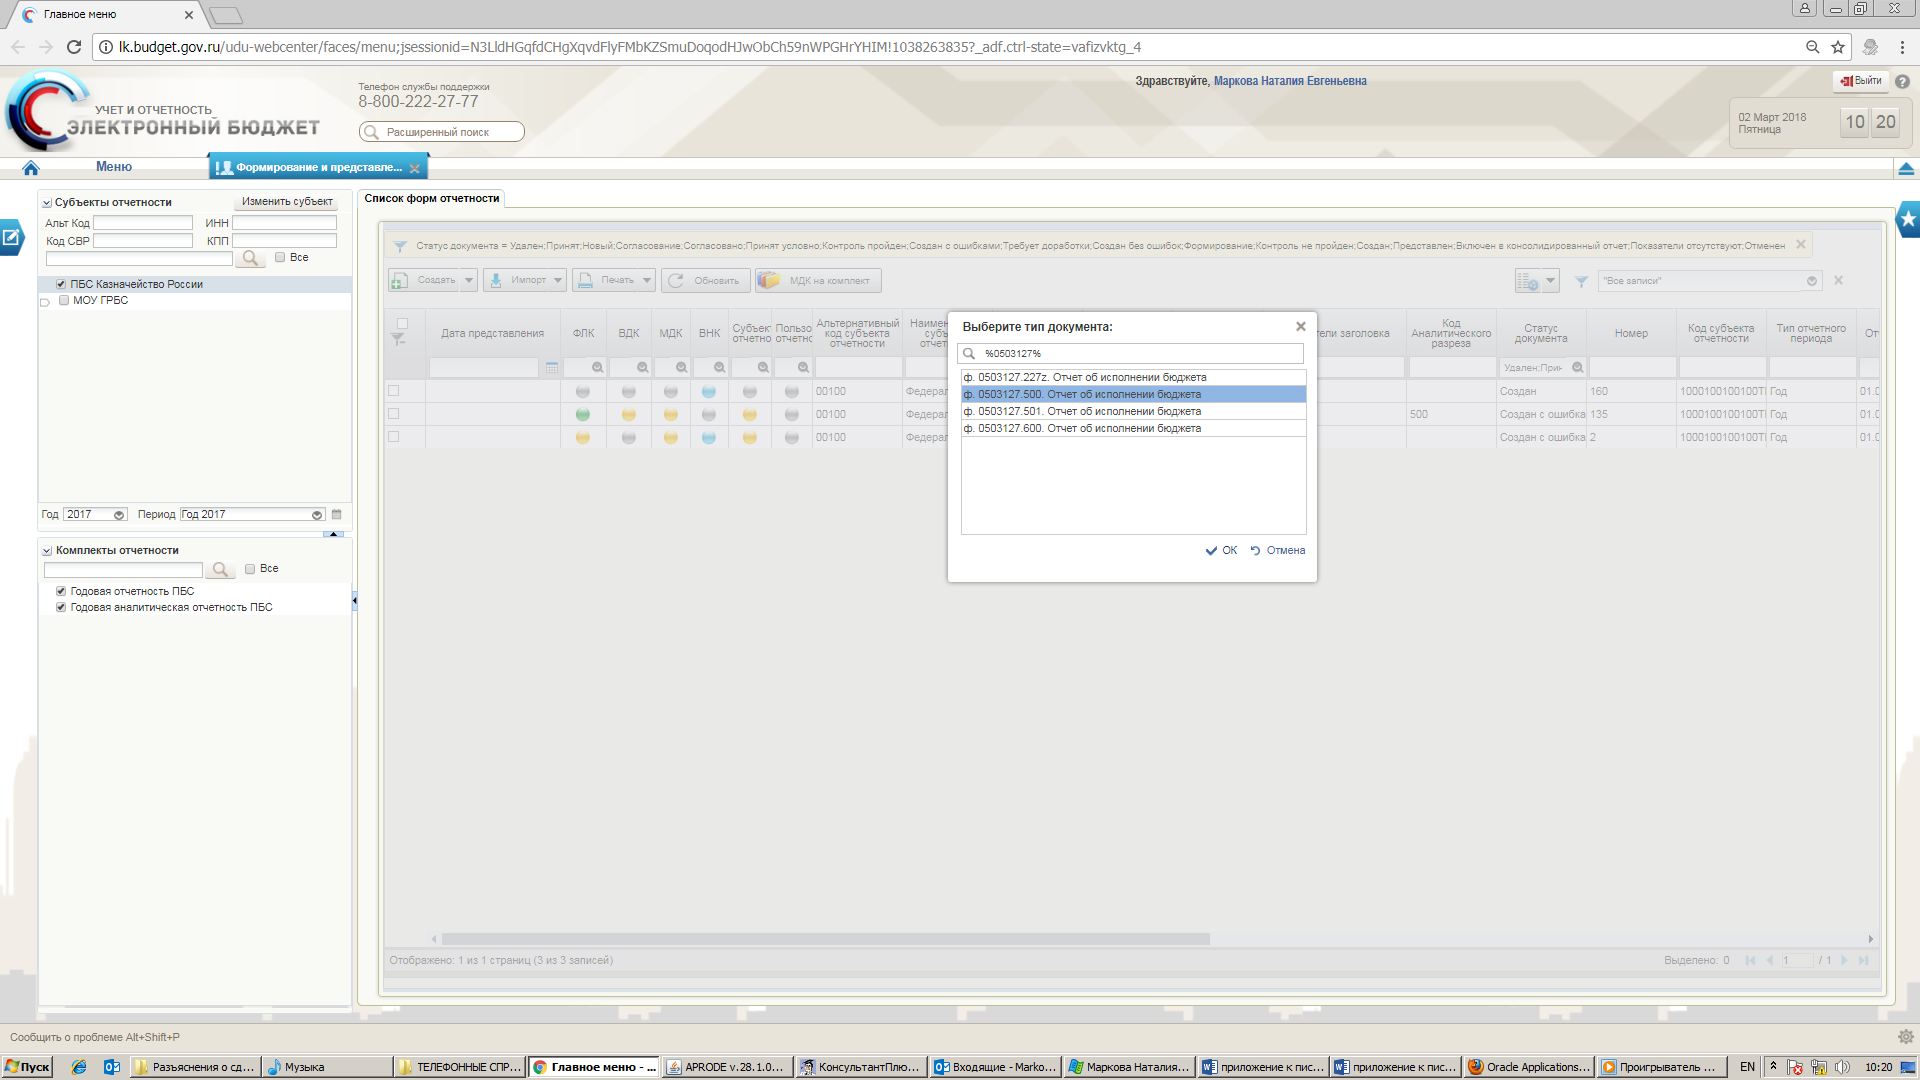Click the settings gear in bottom right
The width and height of the screenshot is (1920, 1080).
(1905, 1037)
